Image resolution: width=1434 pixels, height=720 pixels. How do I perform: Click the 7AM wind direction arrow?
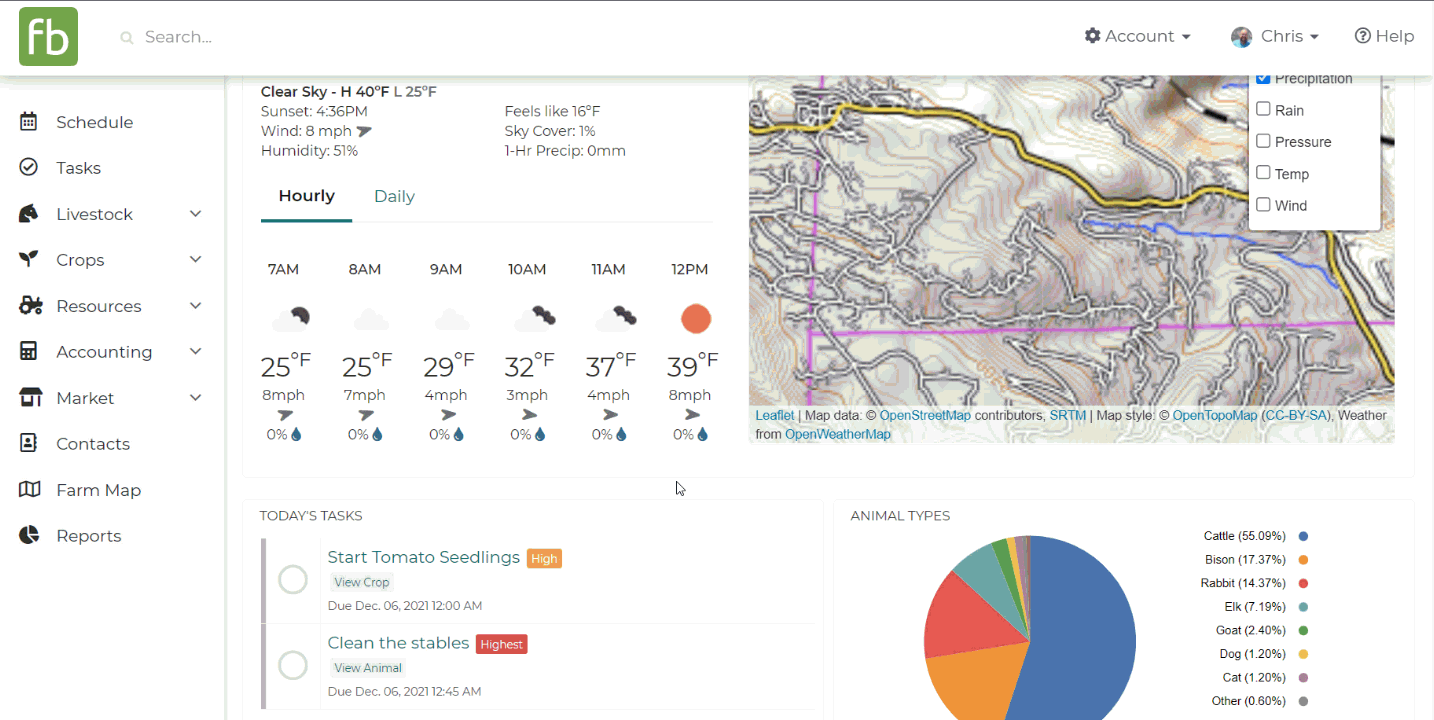285,415
